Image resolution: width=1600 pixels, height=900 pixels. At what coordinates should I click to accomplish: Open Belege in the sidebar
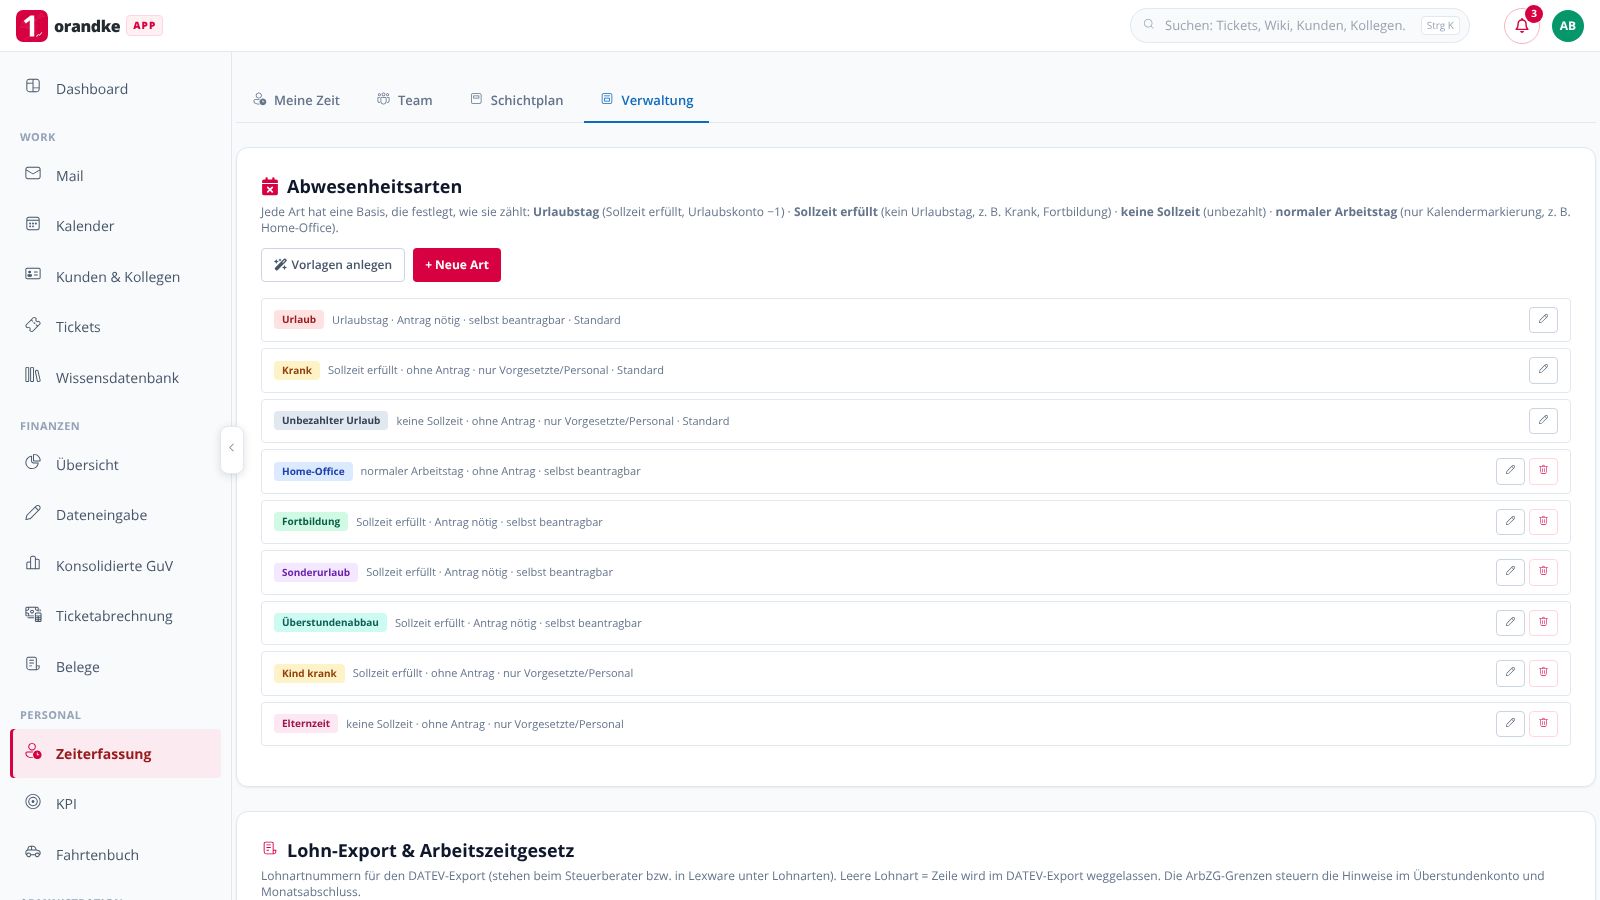[x=116, y=666]
